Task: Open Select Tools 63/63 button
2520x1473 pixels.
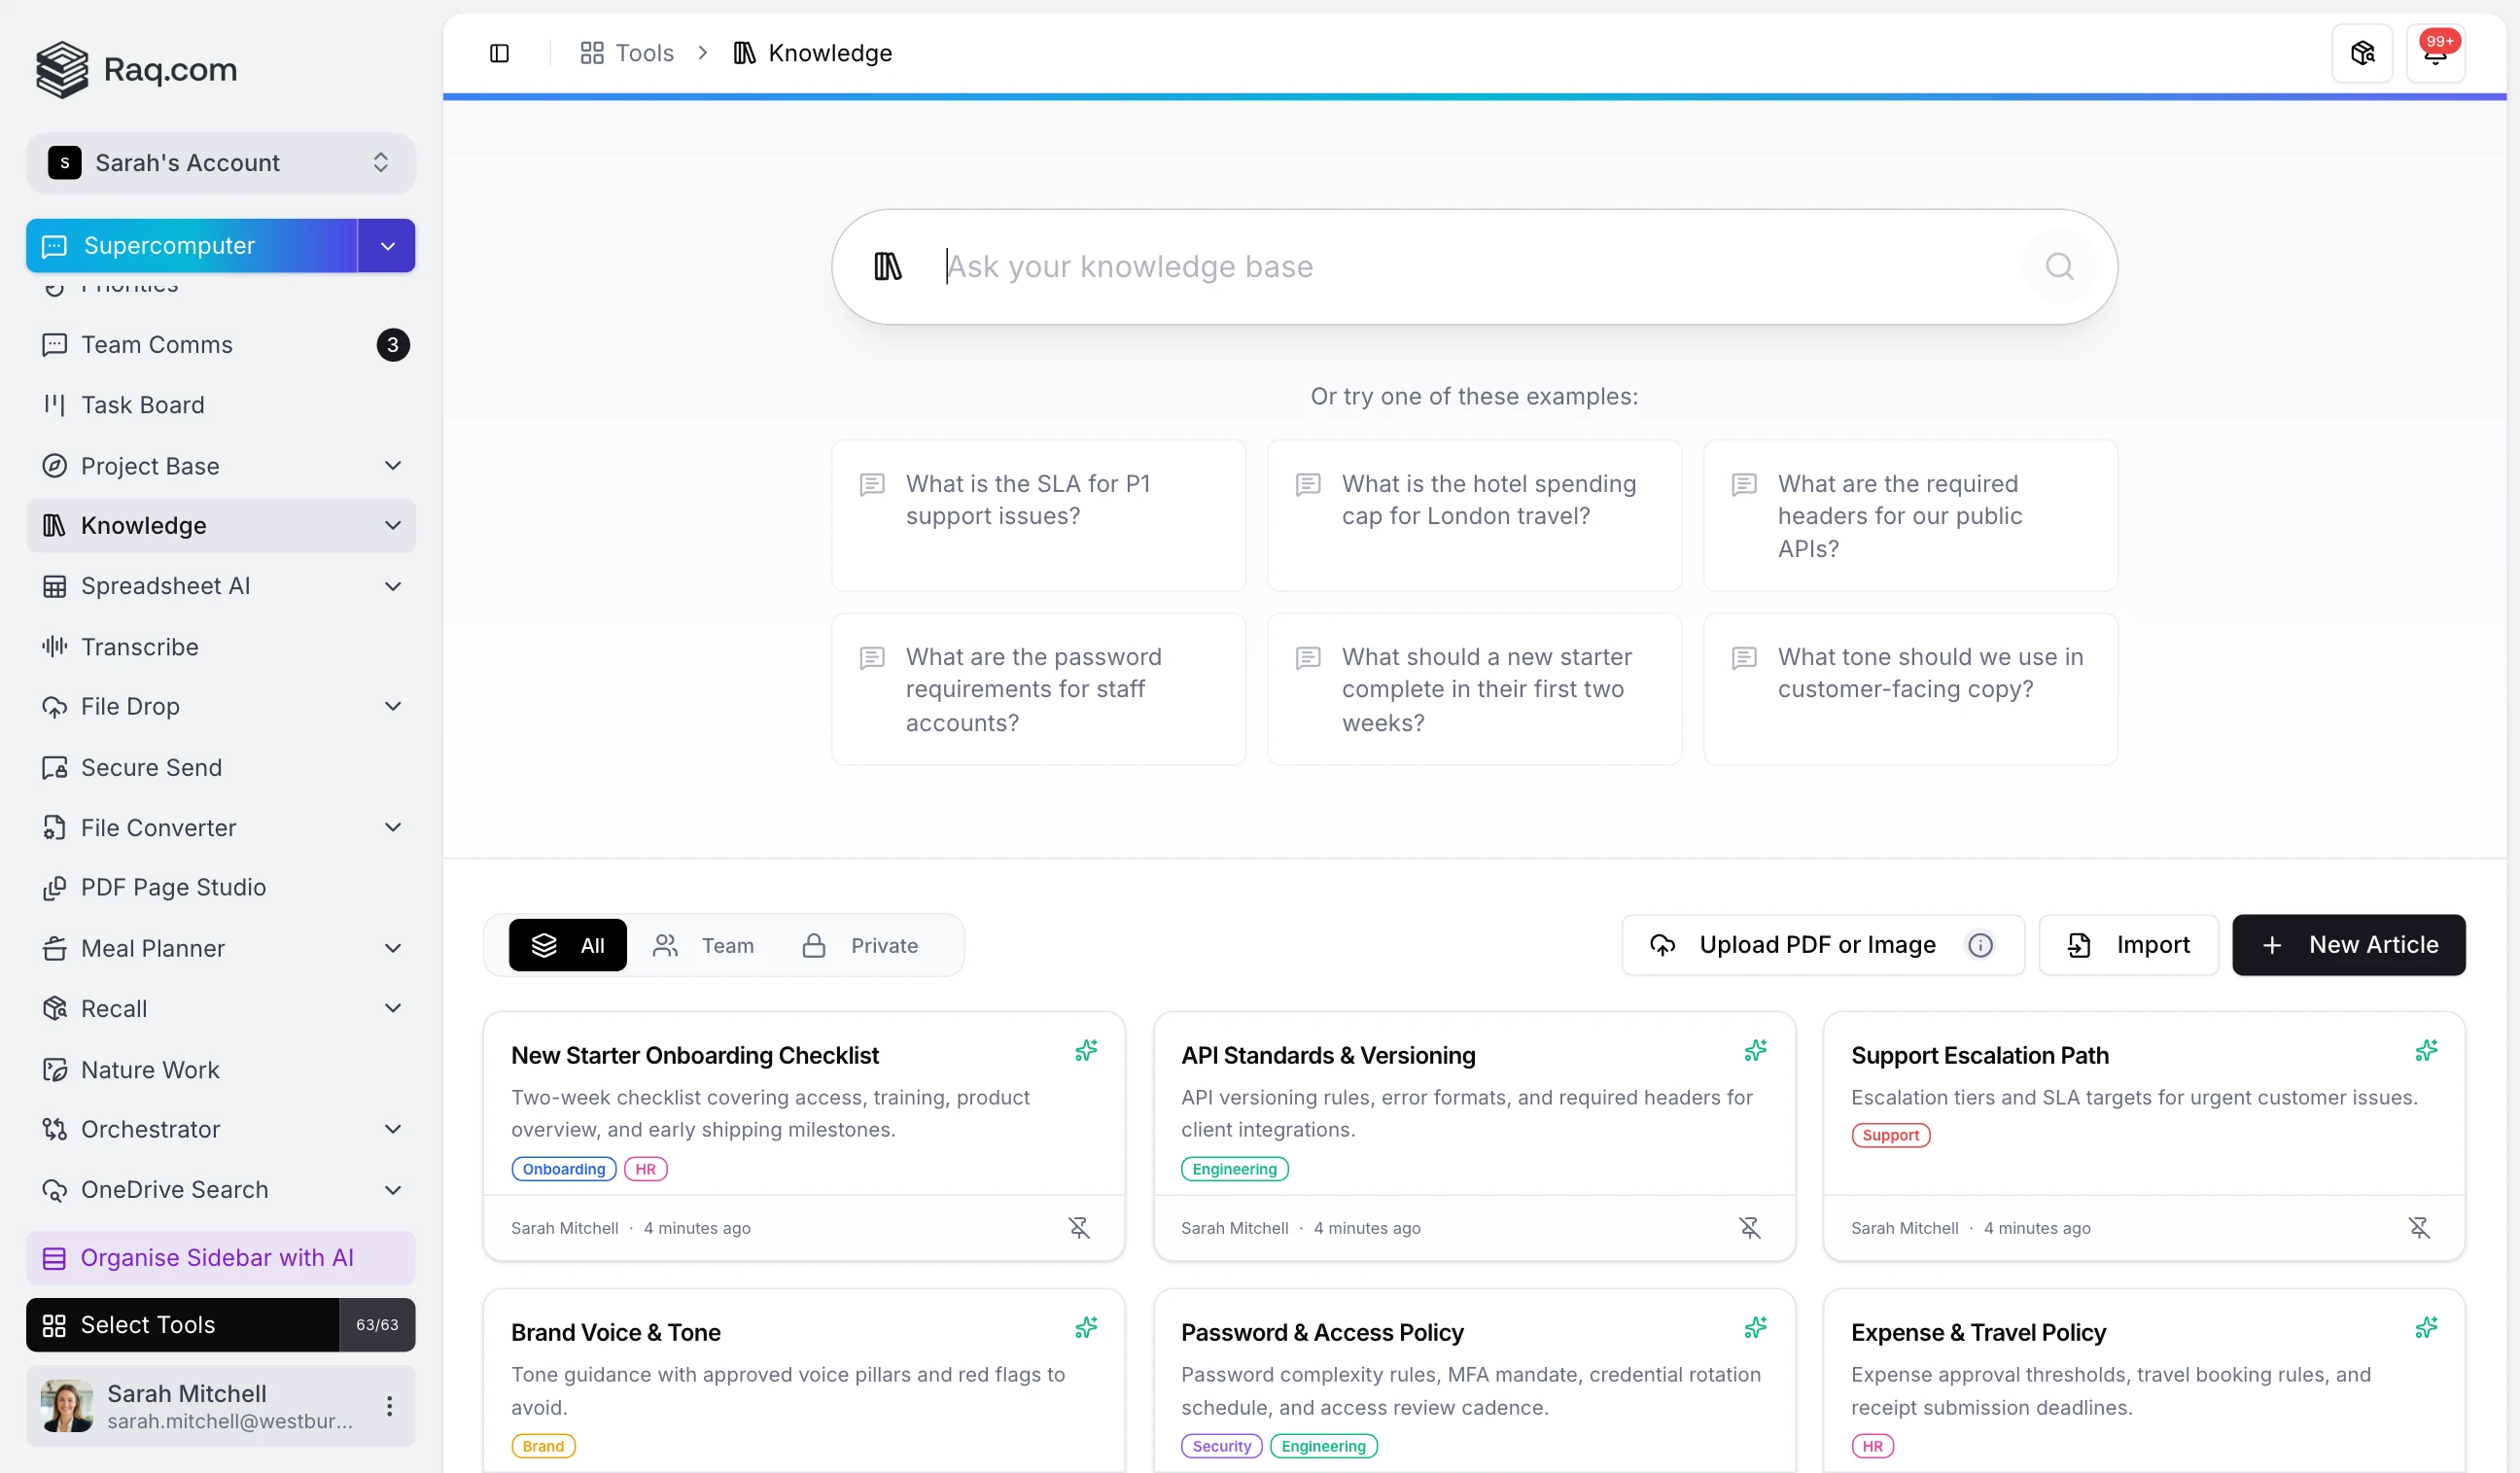Action: tap(221, 1325)
